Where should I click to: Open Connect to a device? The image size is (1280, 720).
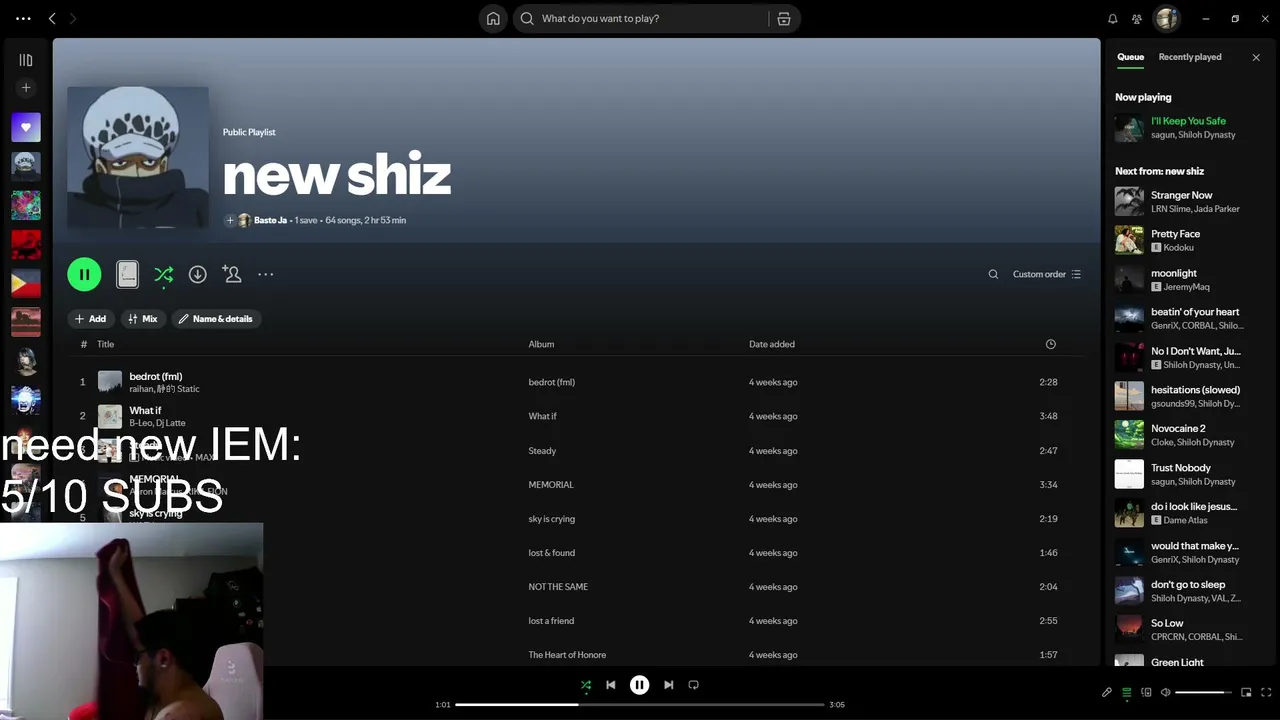tap(1146, 692)
